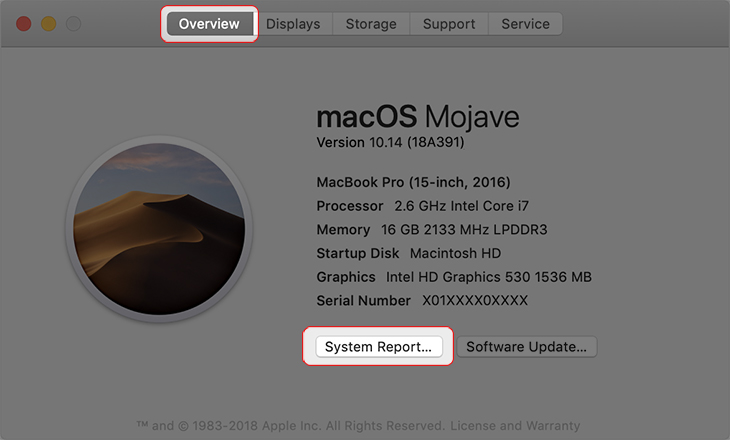The image size is (730, 440).
Task: Select the Overview tab
Action: pos(209,24)
